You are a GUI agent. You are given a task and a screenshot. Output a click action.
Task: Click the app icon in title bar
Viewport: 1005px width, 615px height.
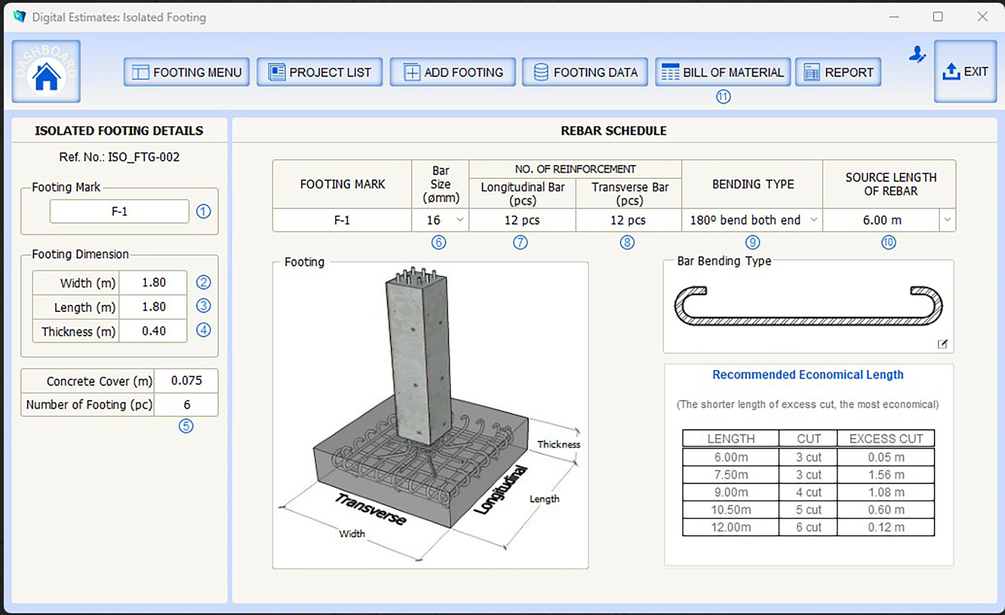point(19,17)
